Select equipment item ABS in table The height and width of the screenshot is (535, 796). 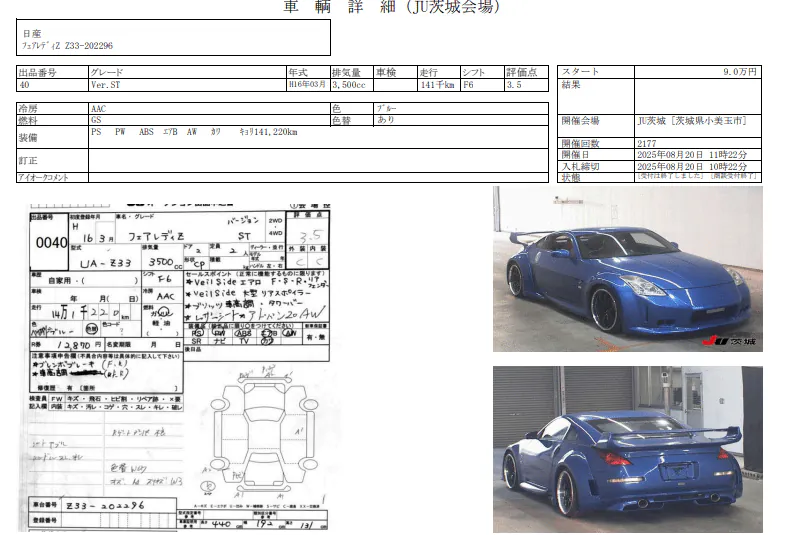[x=146, y=132]
